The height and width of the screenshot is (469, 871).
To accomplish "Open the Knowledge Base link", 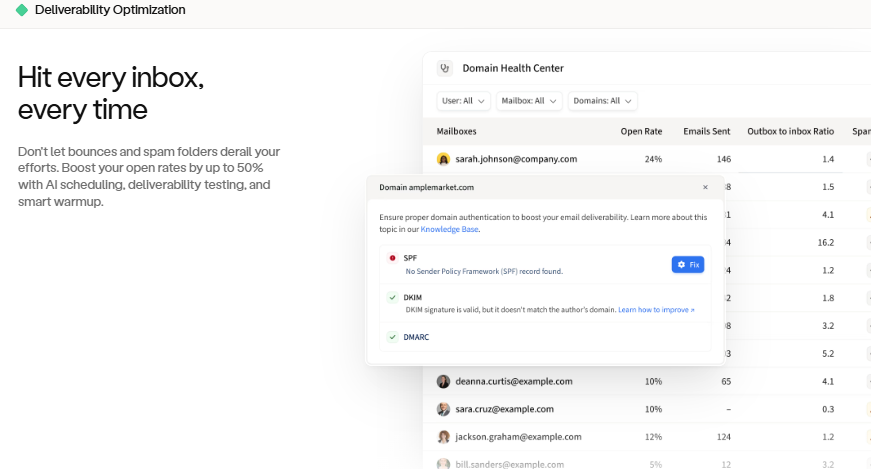I will pos(449,229).
